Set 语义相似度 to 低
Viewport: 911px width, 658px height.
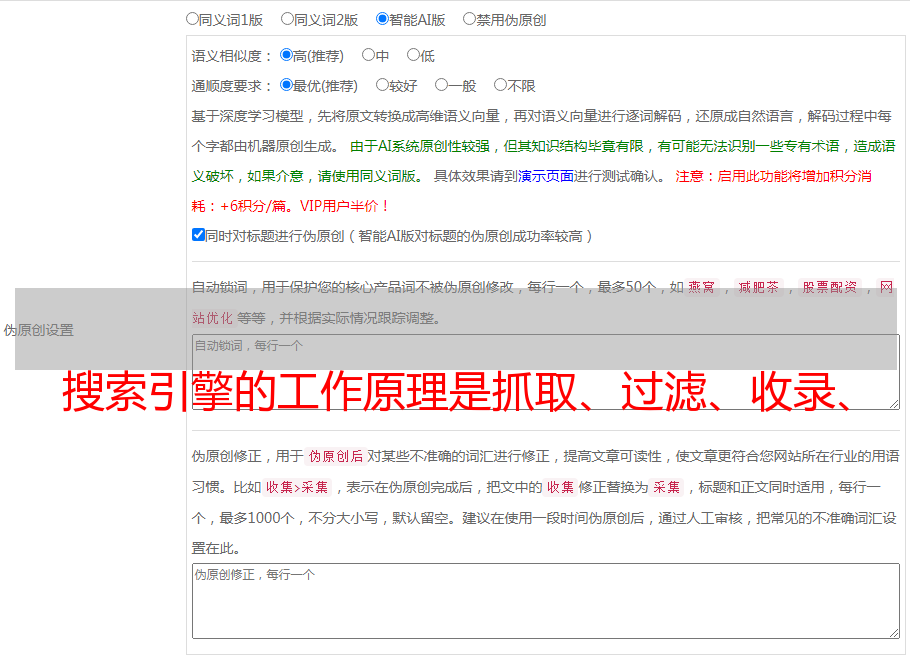click(x=413, y=55)
